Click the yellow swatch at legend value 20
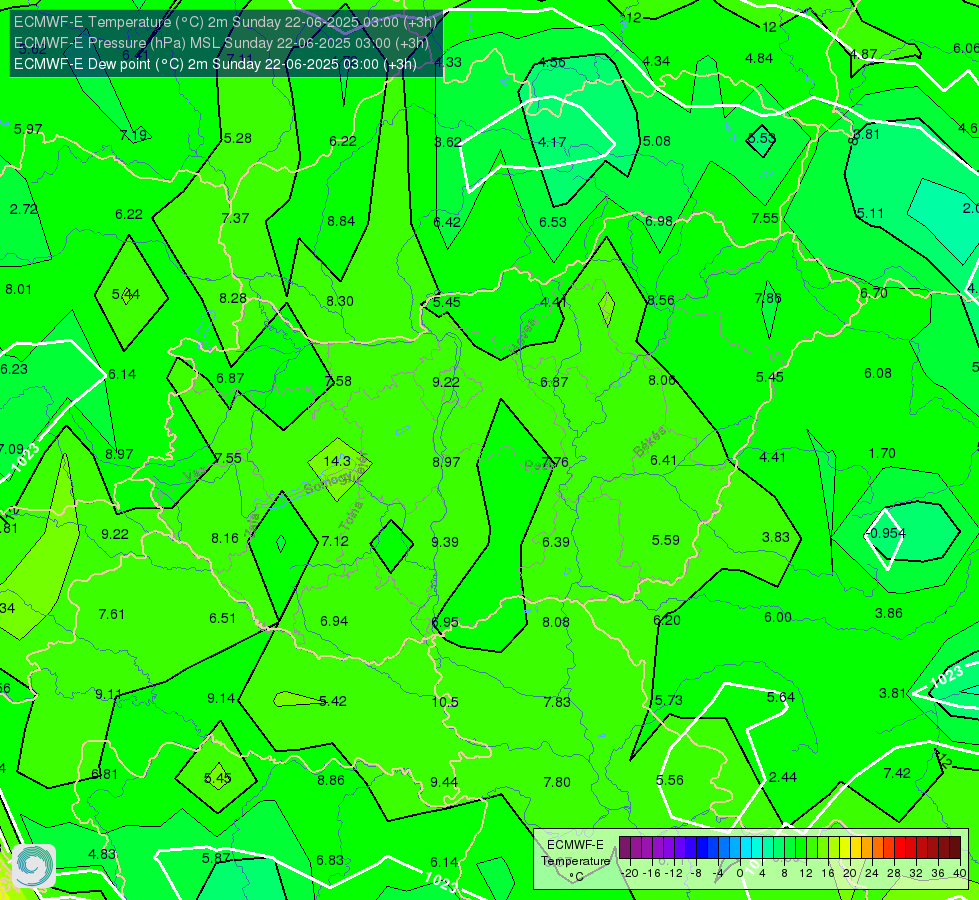 coord(845,848)
